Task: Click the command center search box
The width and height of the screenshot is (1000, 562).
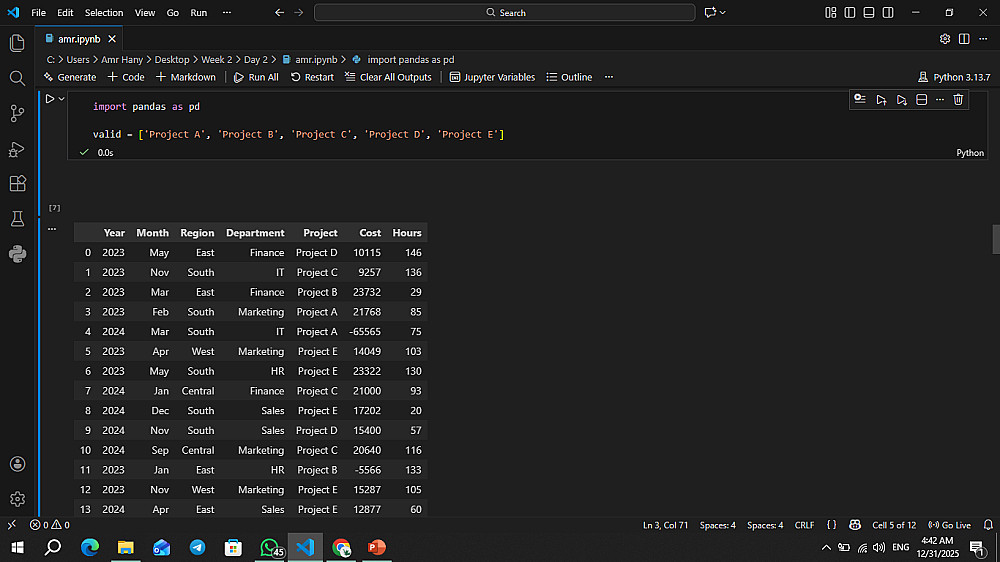Action: (x=504, y=13)
